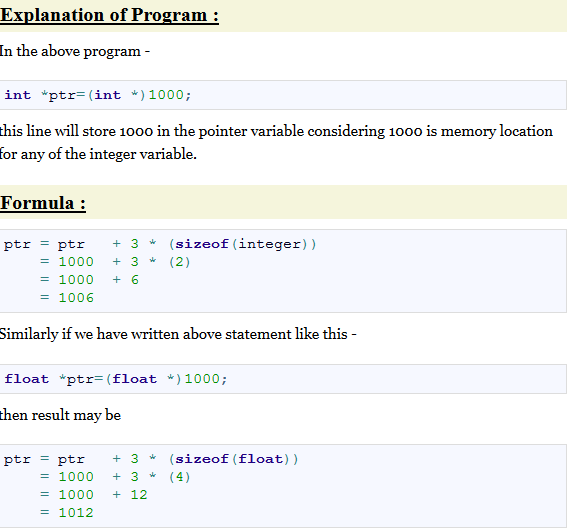Click the float keyword at line start

click(x=26, y=379)
